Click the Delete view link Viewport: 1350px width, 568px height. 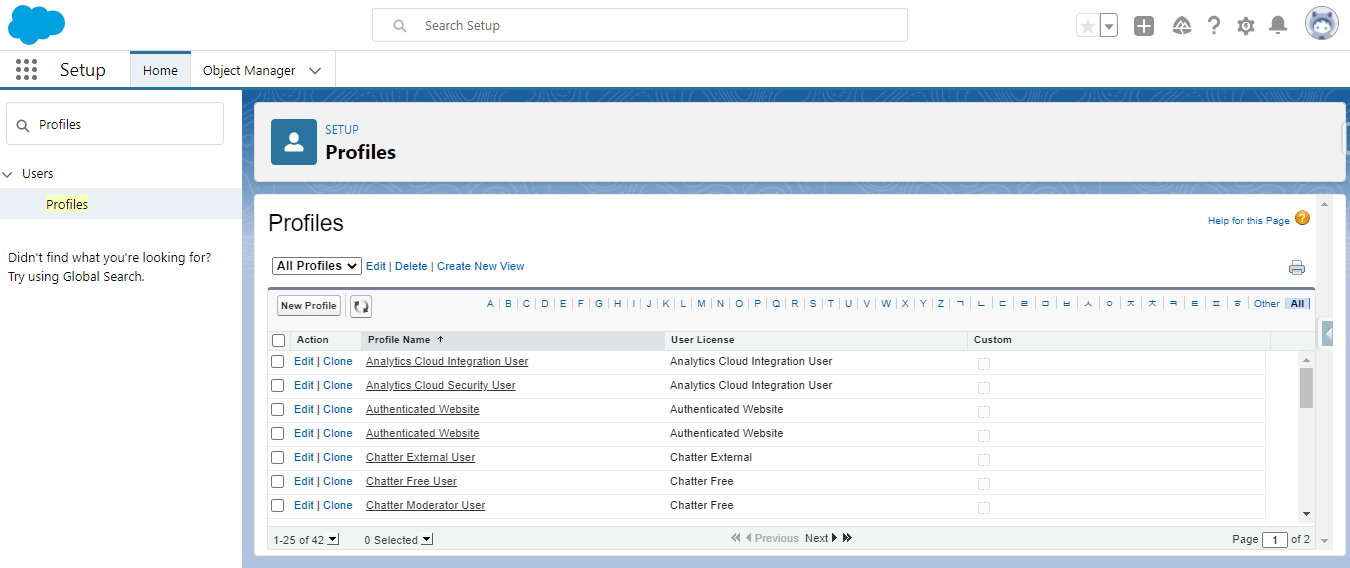coord(411,266)
